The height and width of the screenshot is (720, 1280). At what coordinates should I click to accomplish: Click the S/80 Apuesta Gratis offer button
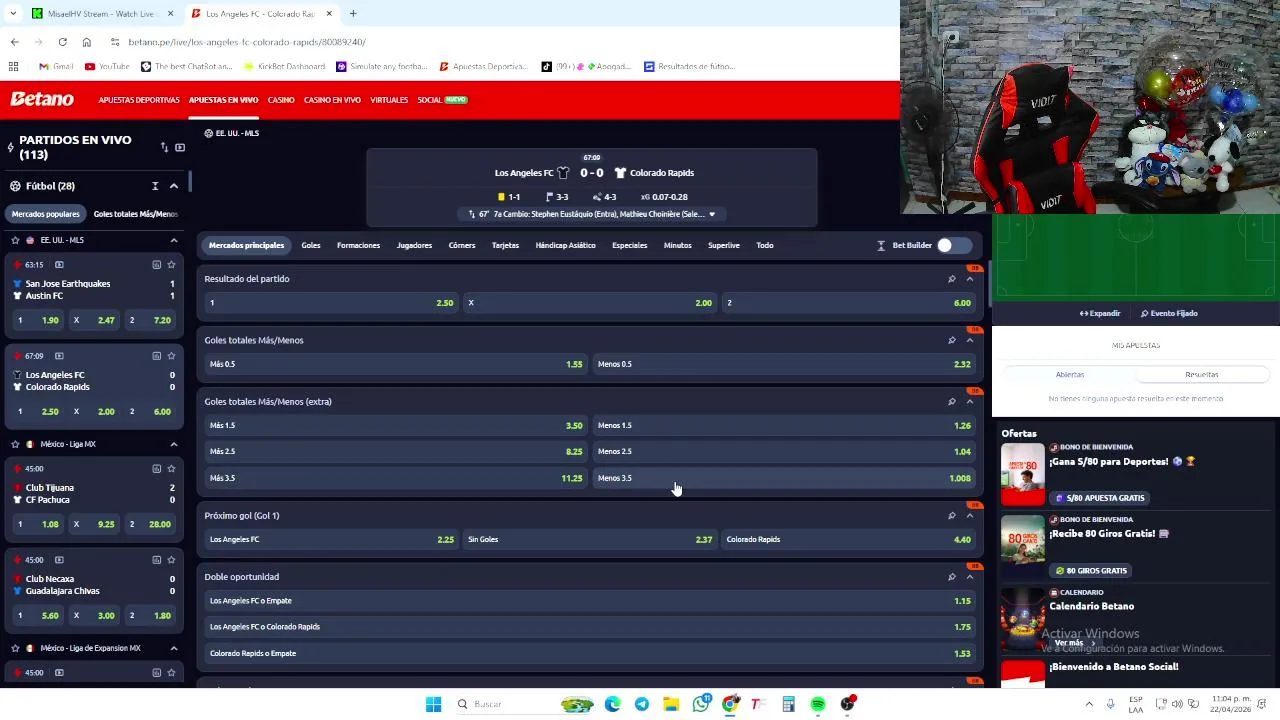click(1098, 498)
